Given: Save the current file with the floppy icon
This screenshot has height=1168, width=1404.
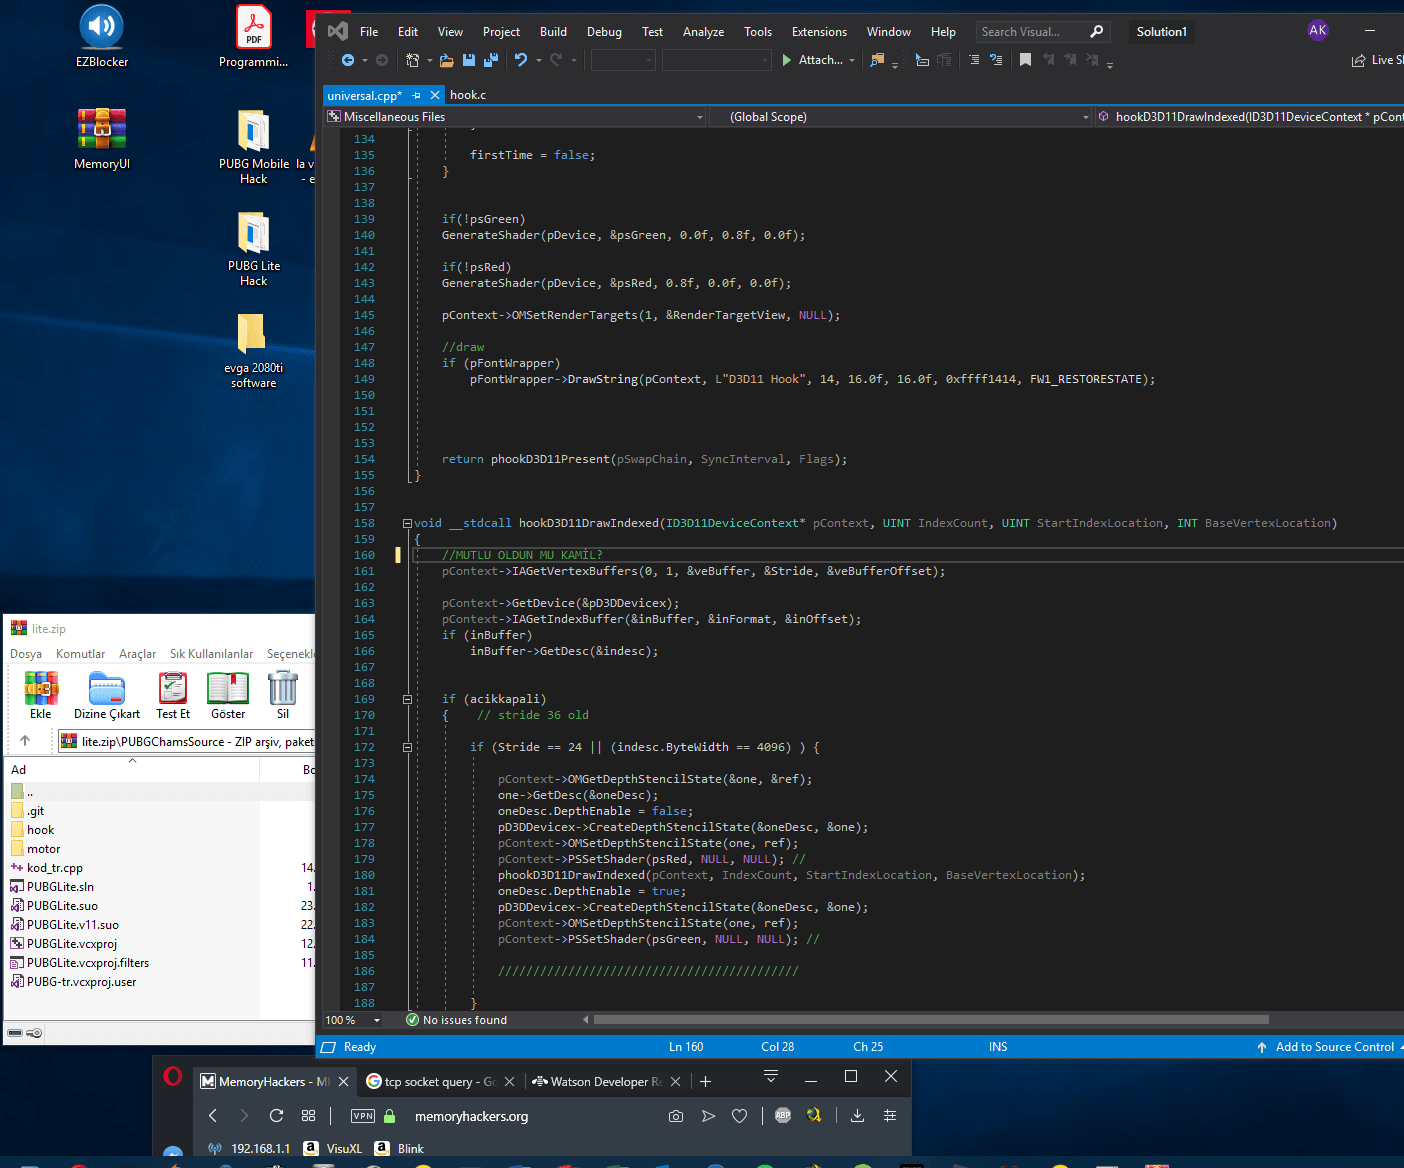Looking at the screenshot, I should tap(469, 60).
